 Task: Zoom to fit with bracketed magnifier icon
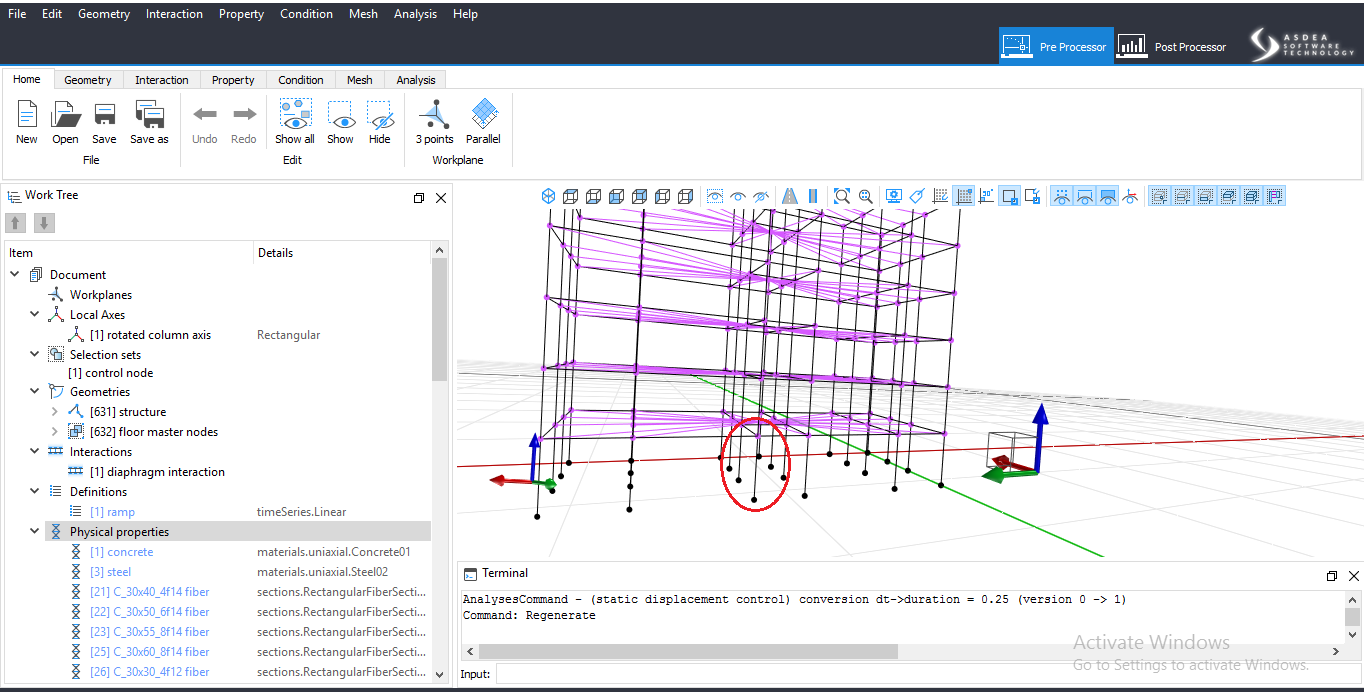coord(841,196)
